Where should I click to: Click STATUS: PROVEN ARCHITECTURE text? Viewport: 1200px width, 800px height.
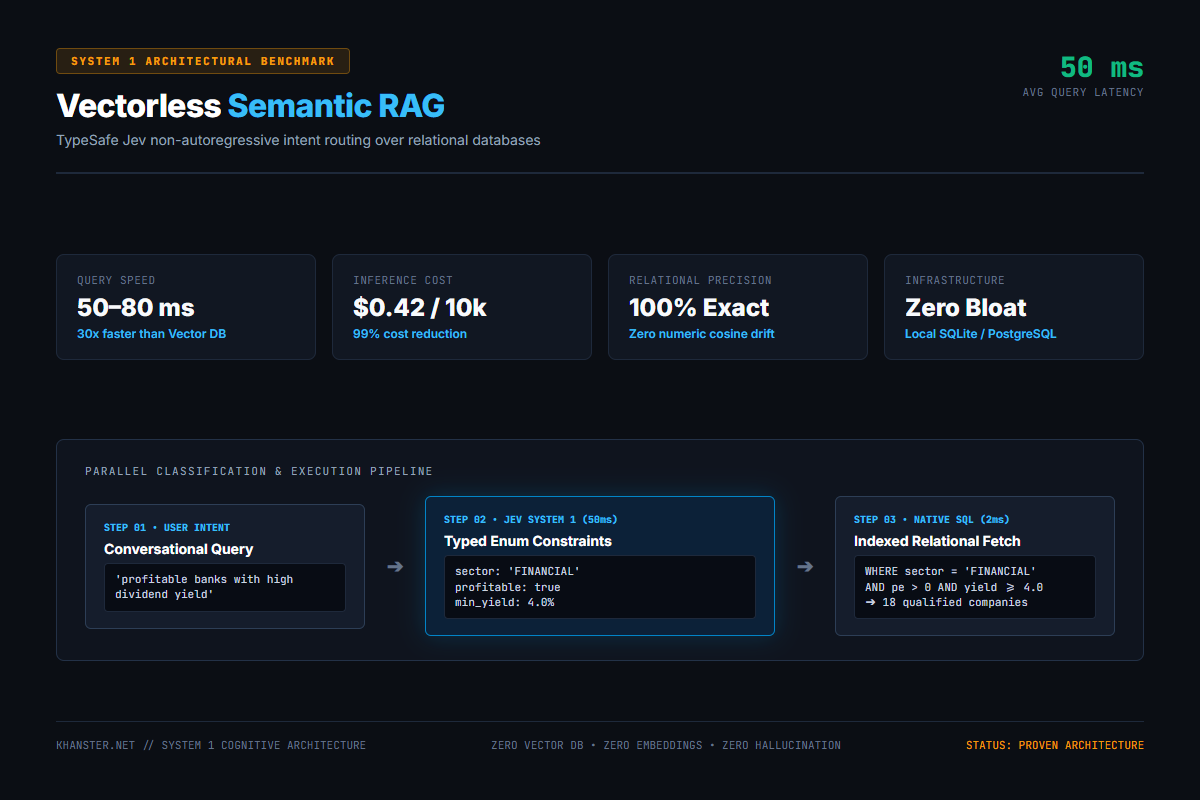[x=1055, y=745]
